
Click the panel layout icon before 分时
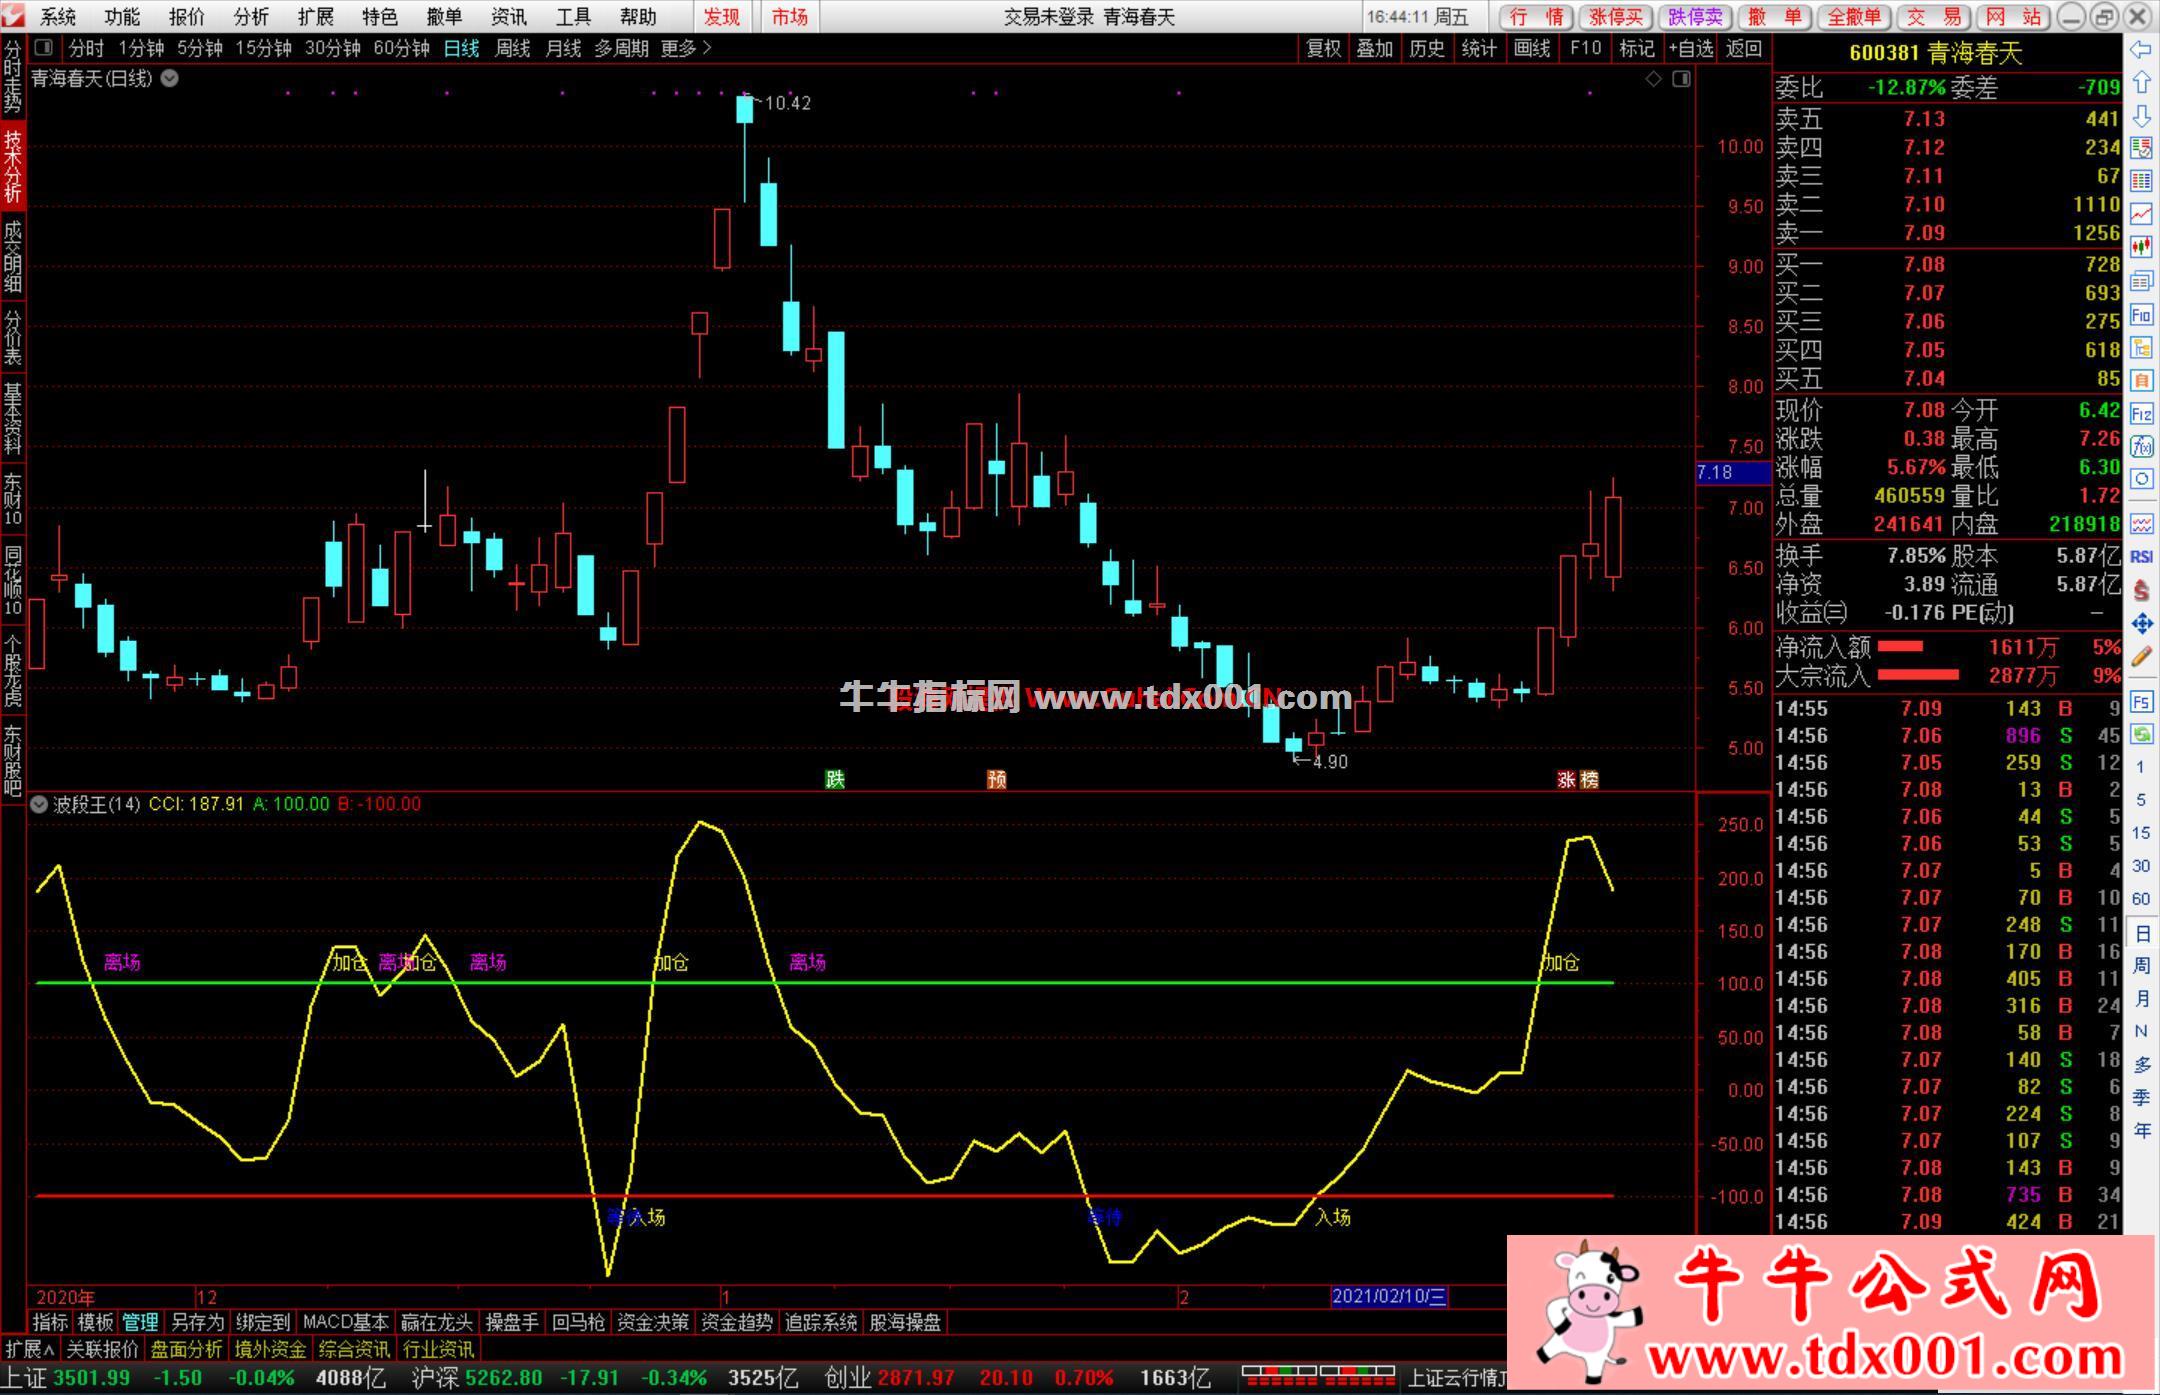[x=43, y=48]
